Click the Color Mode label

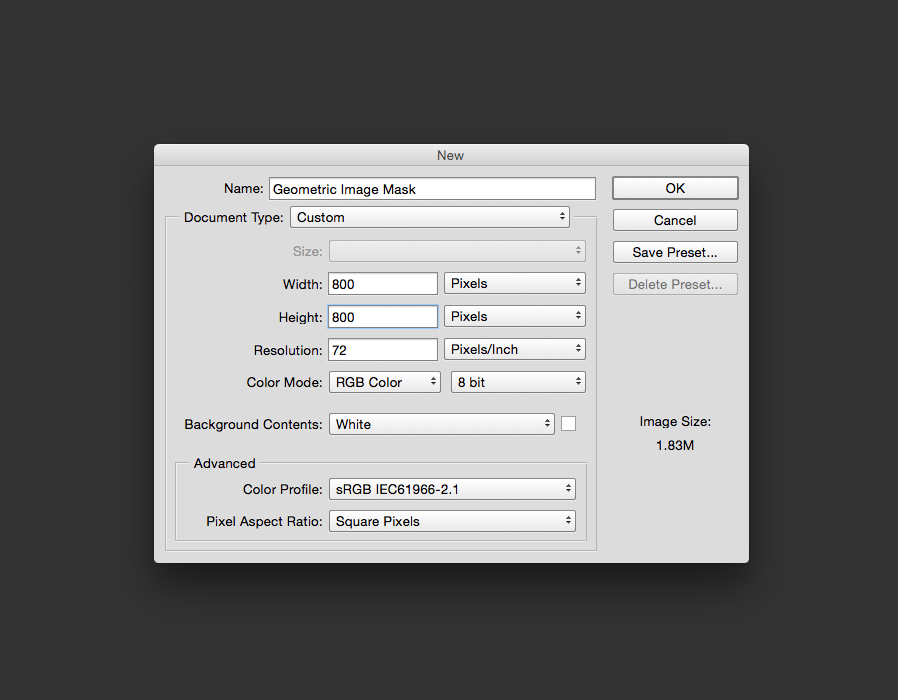click(285, 382)
